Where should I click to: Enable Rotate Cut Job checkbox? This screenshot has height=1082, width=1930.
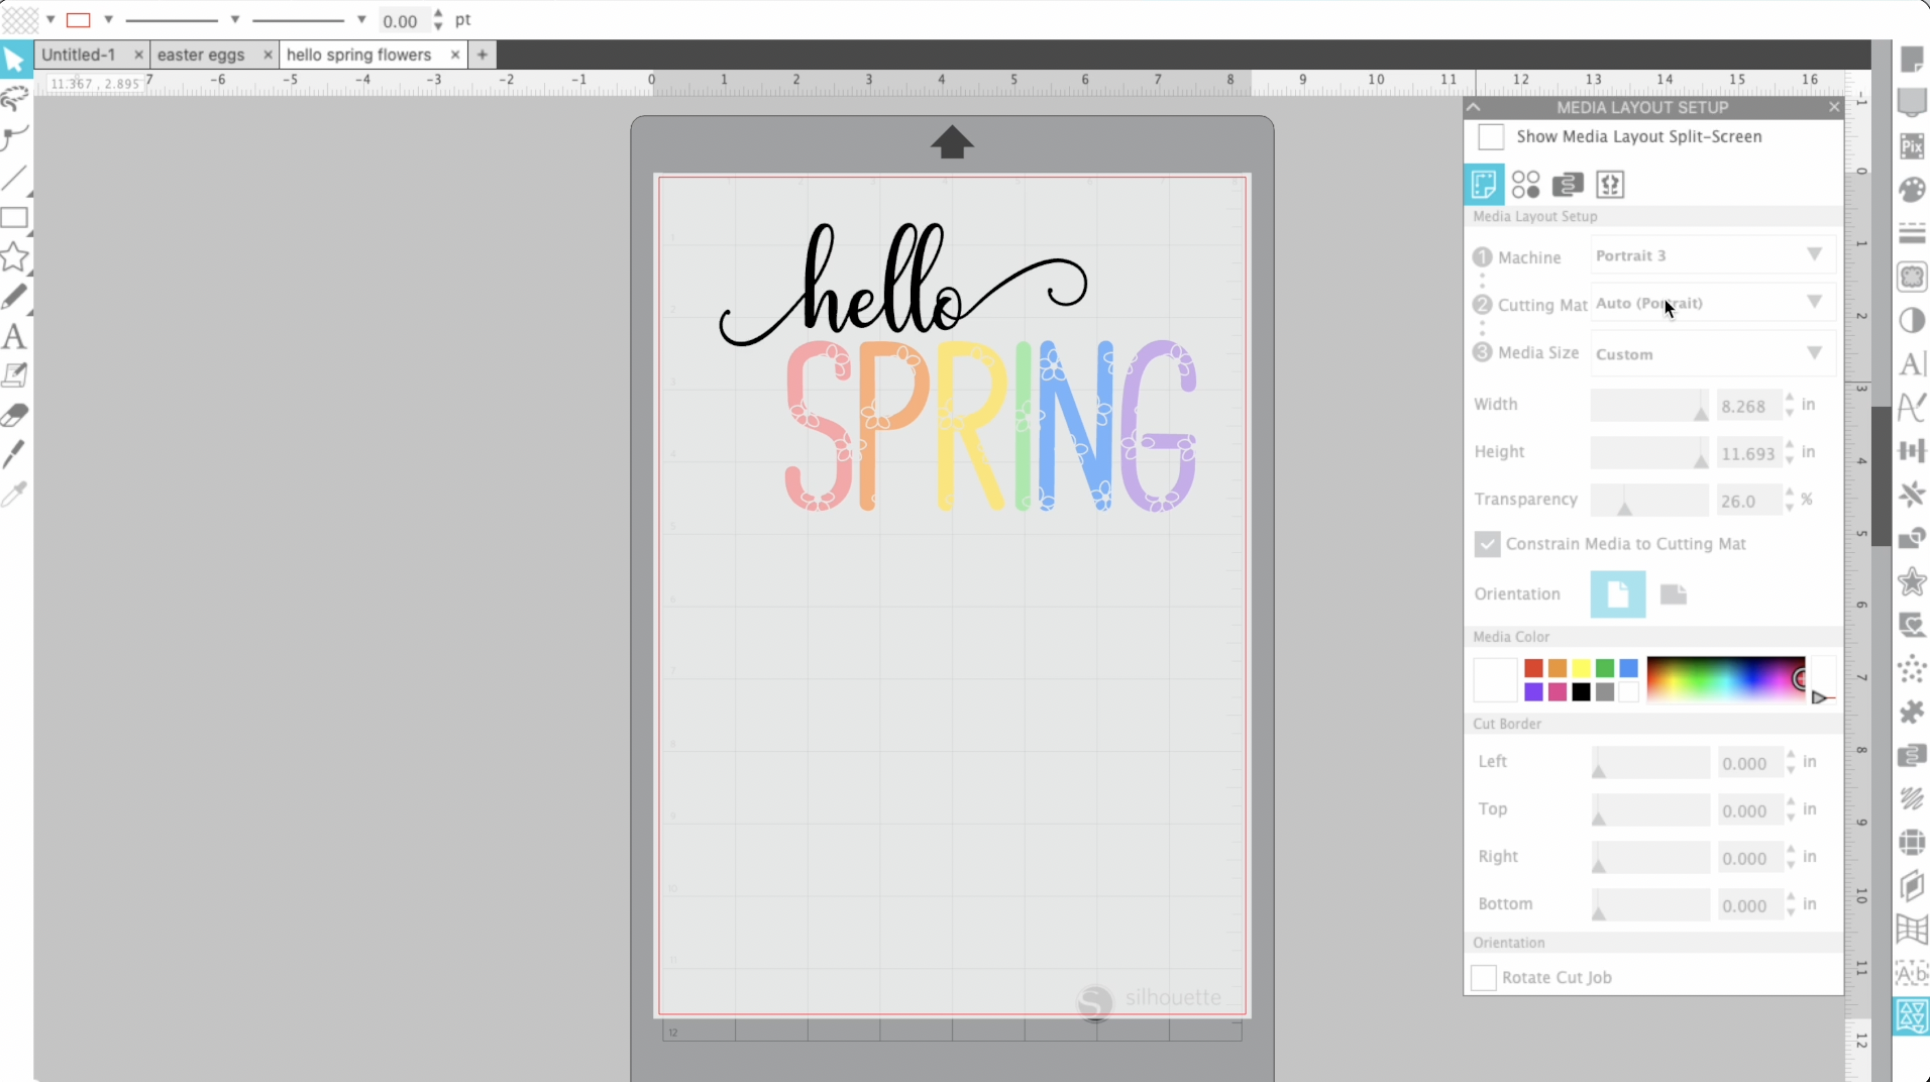[1483, 977]
